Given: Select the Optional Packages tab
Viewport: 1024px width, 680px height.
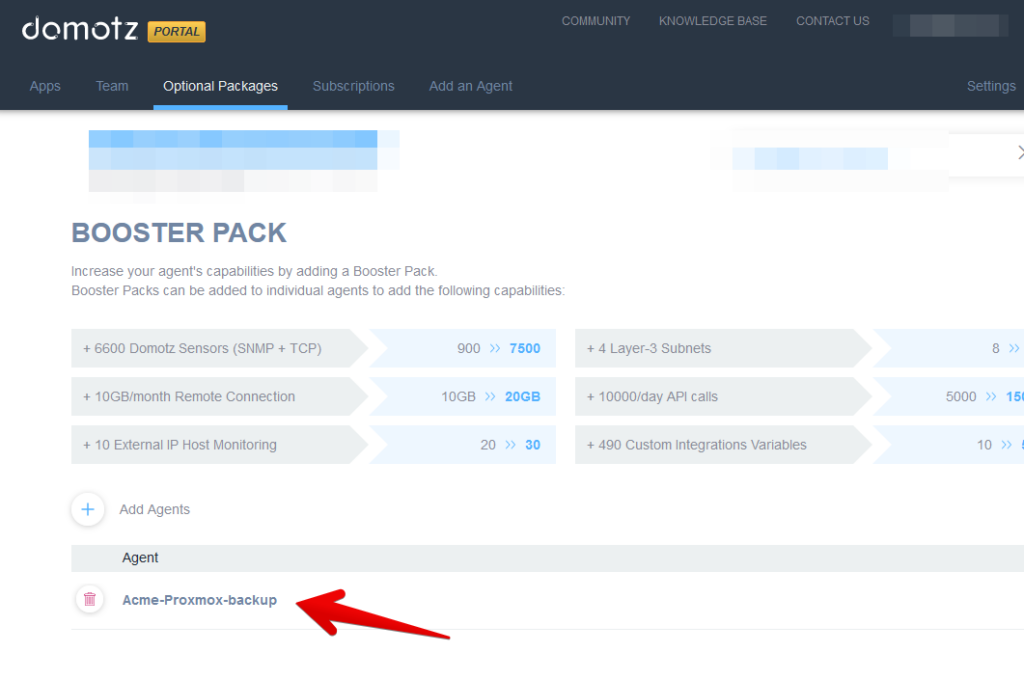Looking at the screenshot, I should pyautogui.click(x=220, y=86).
